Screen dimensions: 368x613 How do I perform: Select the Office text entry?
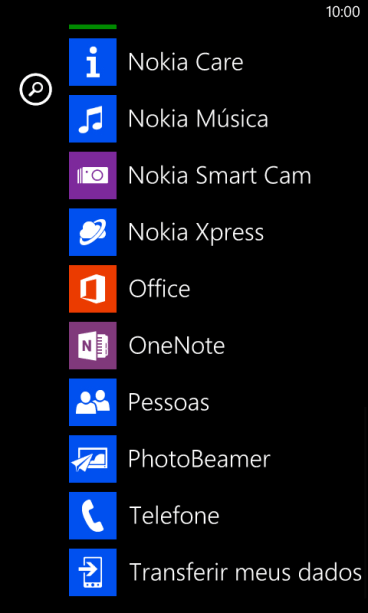pyautogui.click(x=160, y=289)
